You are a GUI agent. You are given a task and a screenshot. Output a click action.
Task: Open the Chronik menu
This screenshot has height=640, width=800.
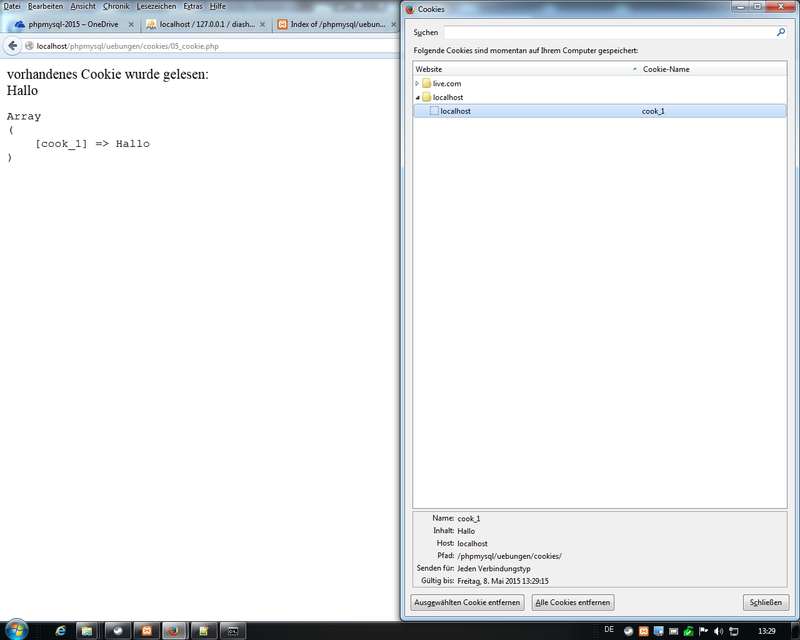point(116,6)
